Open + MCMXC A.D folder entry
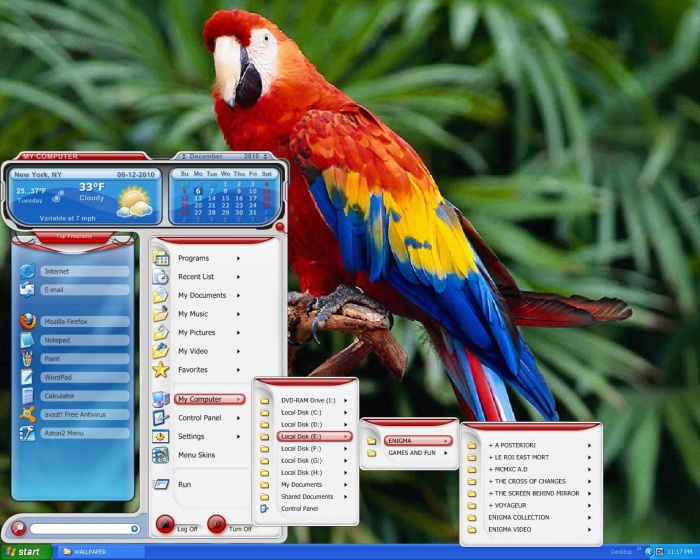 (540, 469)
